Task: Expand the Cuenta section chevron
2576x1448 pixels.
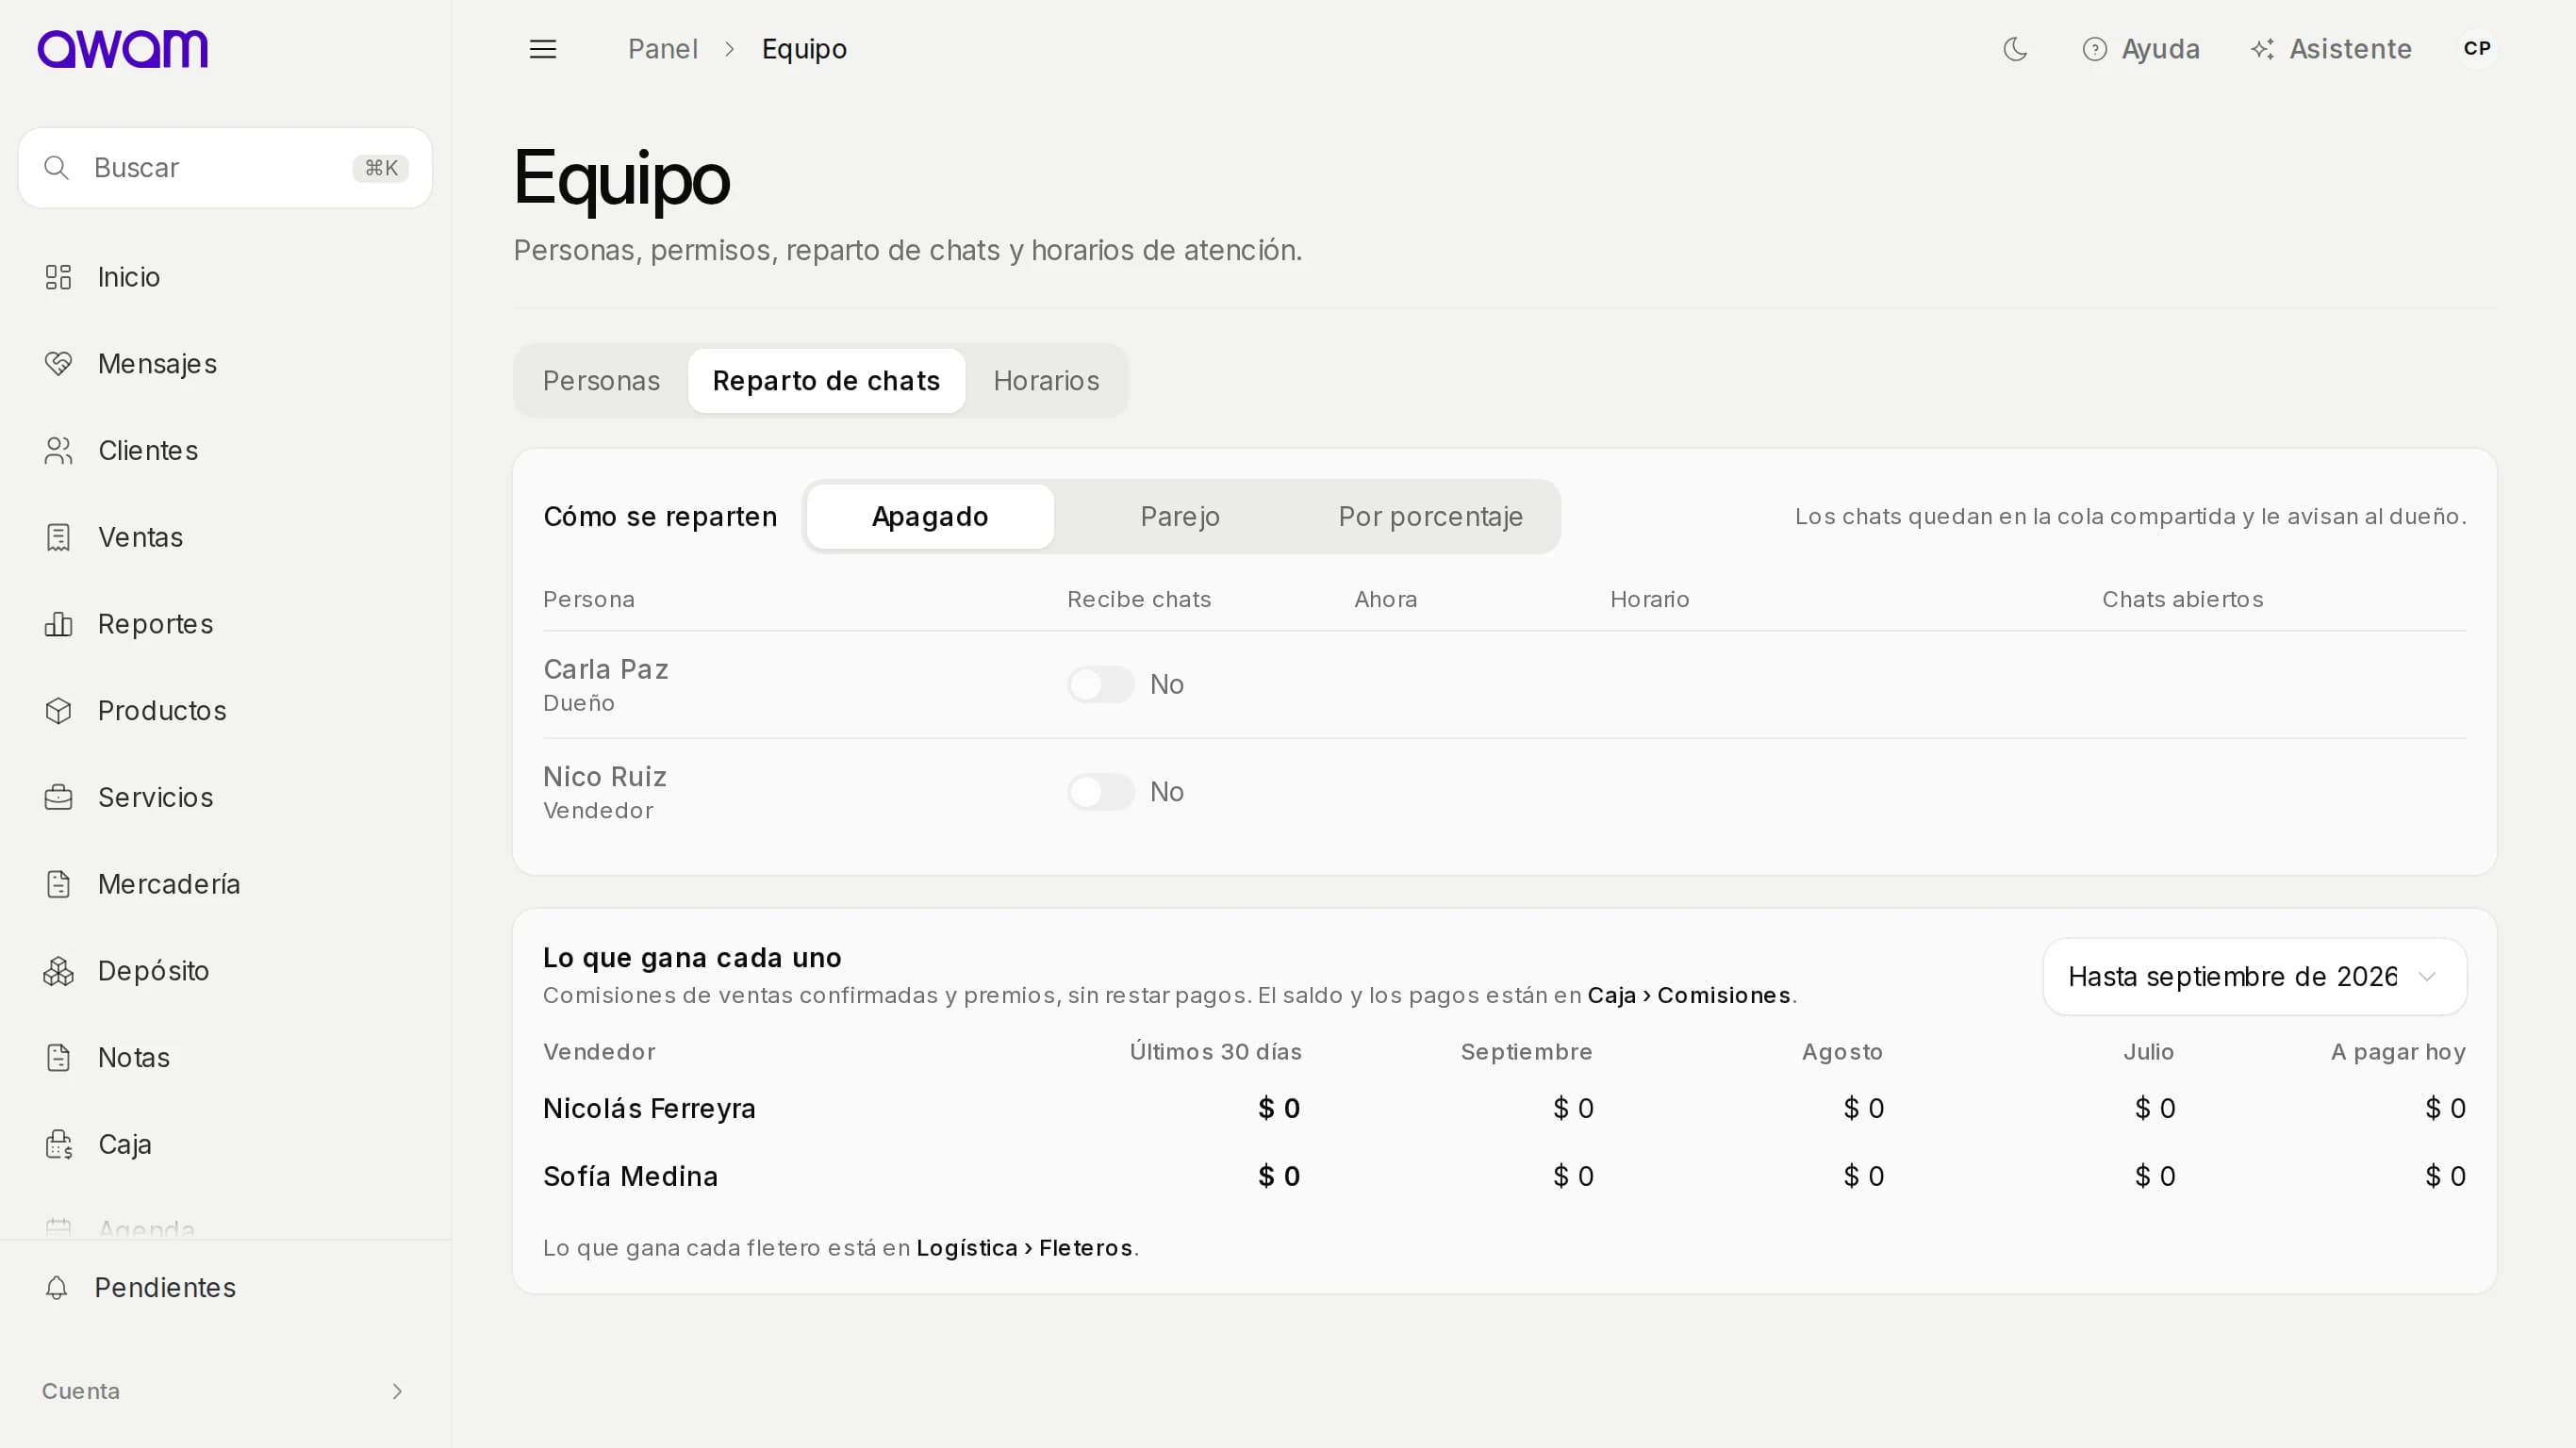Action: pyautogui.click(x=397, y=1392)
